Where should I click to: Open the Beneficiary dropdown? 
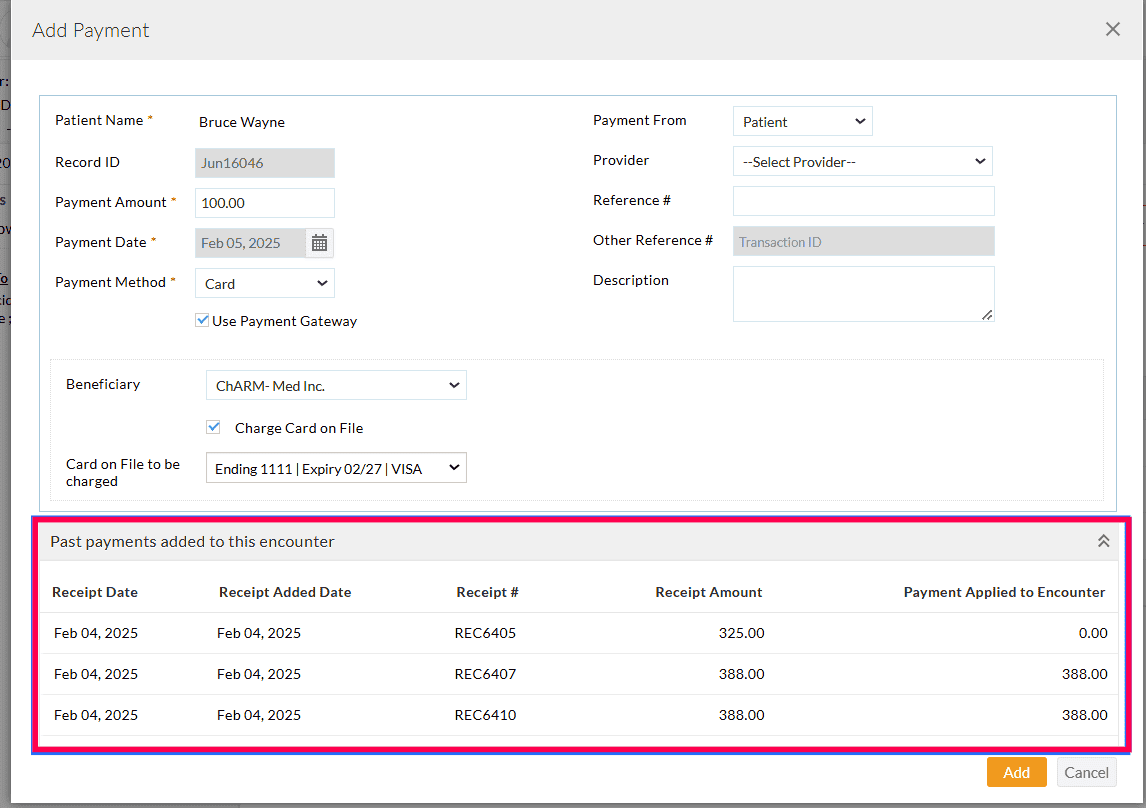(335, 385)
